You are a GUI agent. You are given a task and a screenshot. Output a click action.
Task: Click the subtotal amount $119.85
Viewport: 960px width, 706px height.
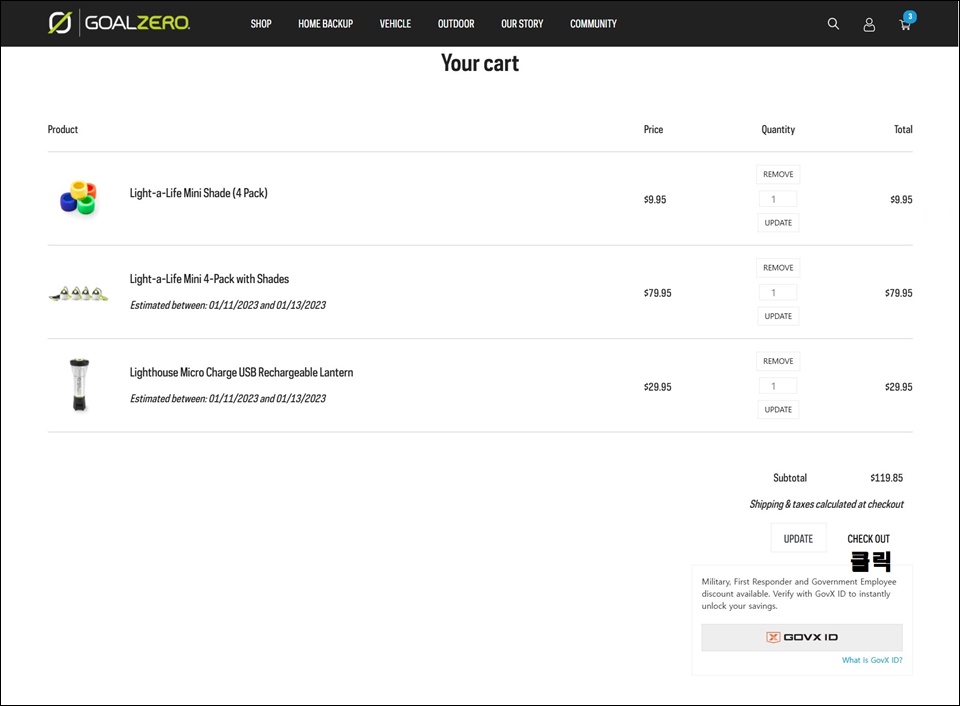(887, 478)
